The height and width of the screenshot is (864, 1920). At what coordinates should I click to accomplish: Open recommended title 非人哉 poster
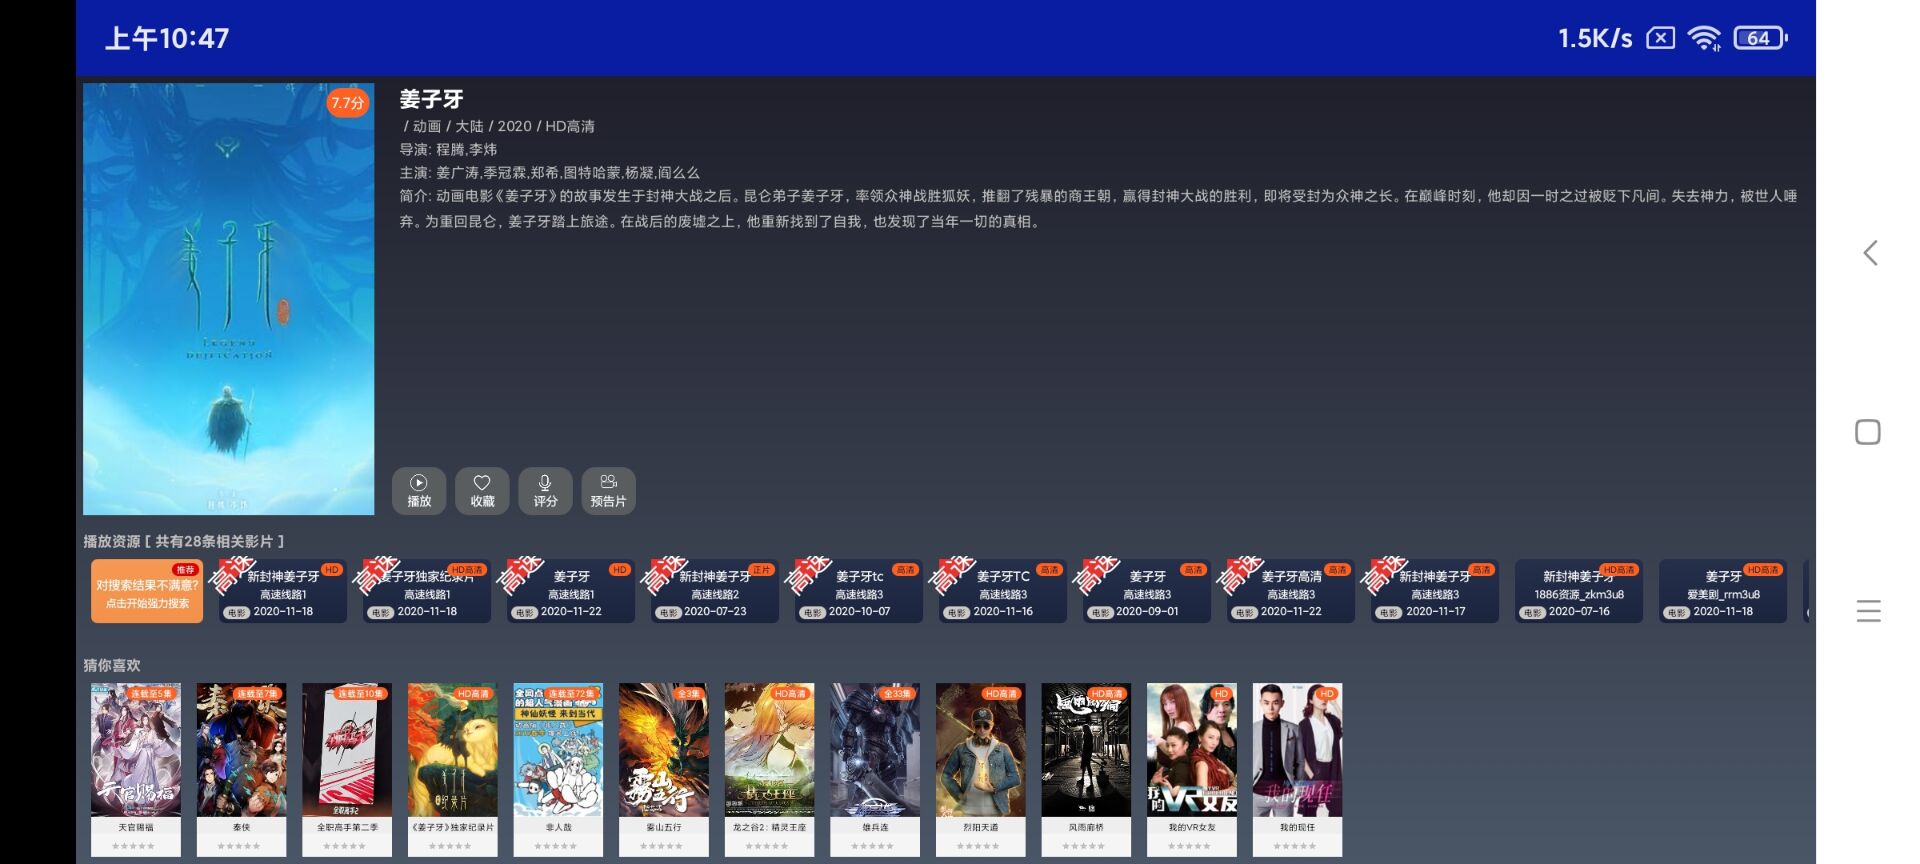pos(558,750)
